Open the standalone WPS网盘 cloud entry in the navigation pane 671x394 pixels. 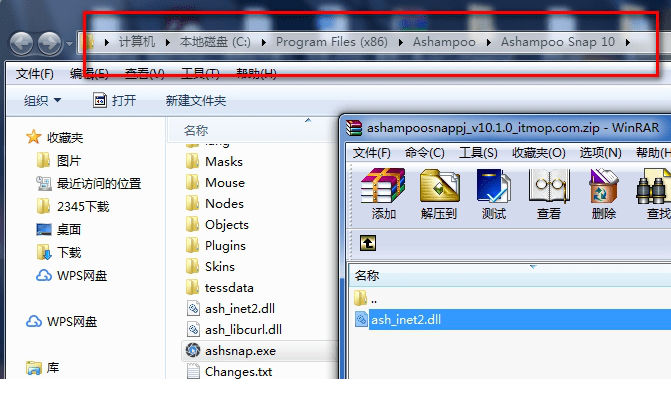pos(62,321)
